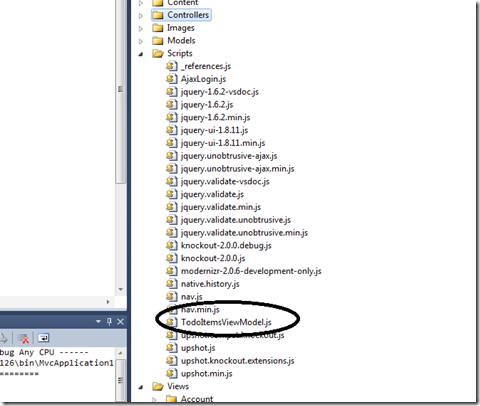Click the pin icon on Output panel
The height and width of the screenshot is (406, 480).
click(109, 322)
